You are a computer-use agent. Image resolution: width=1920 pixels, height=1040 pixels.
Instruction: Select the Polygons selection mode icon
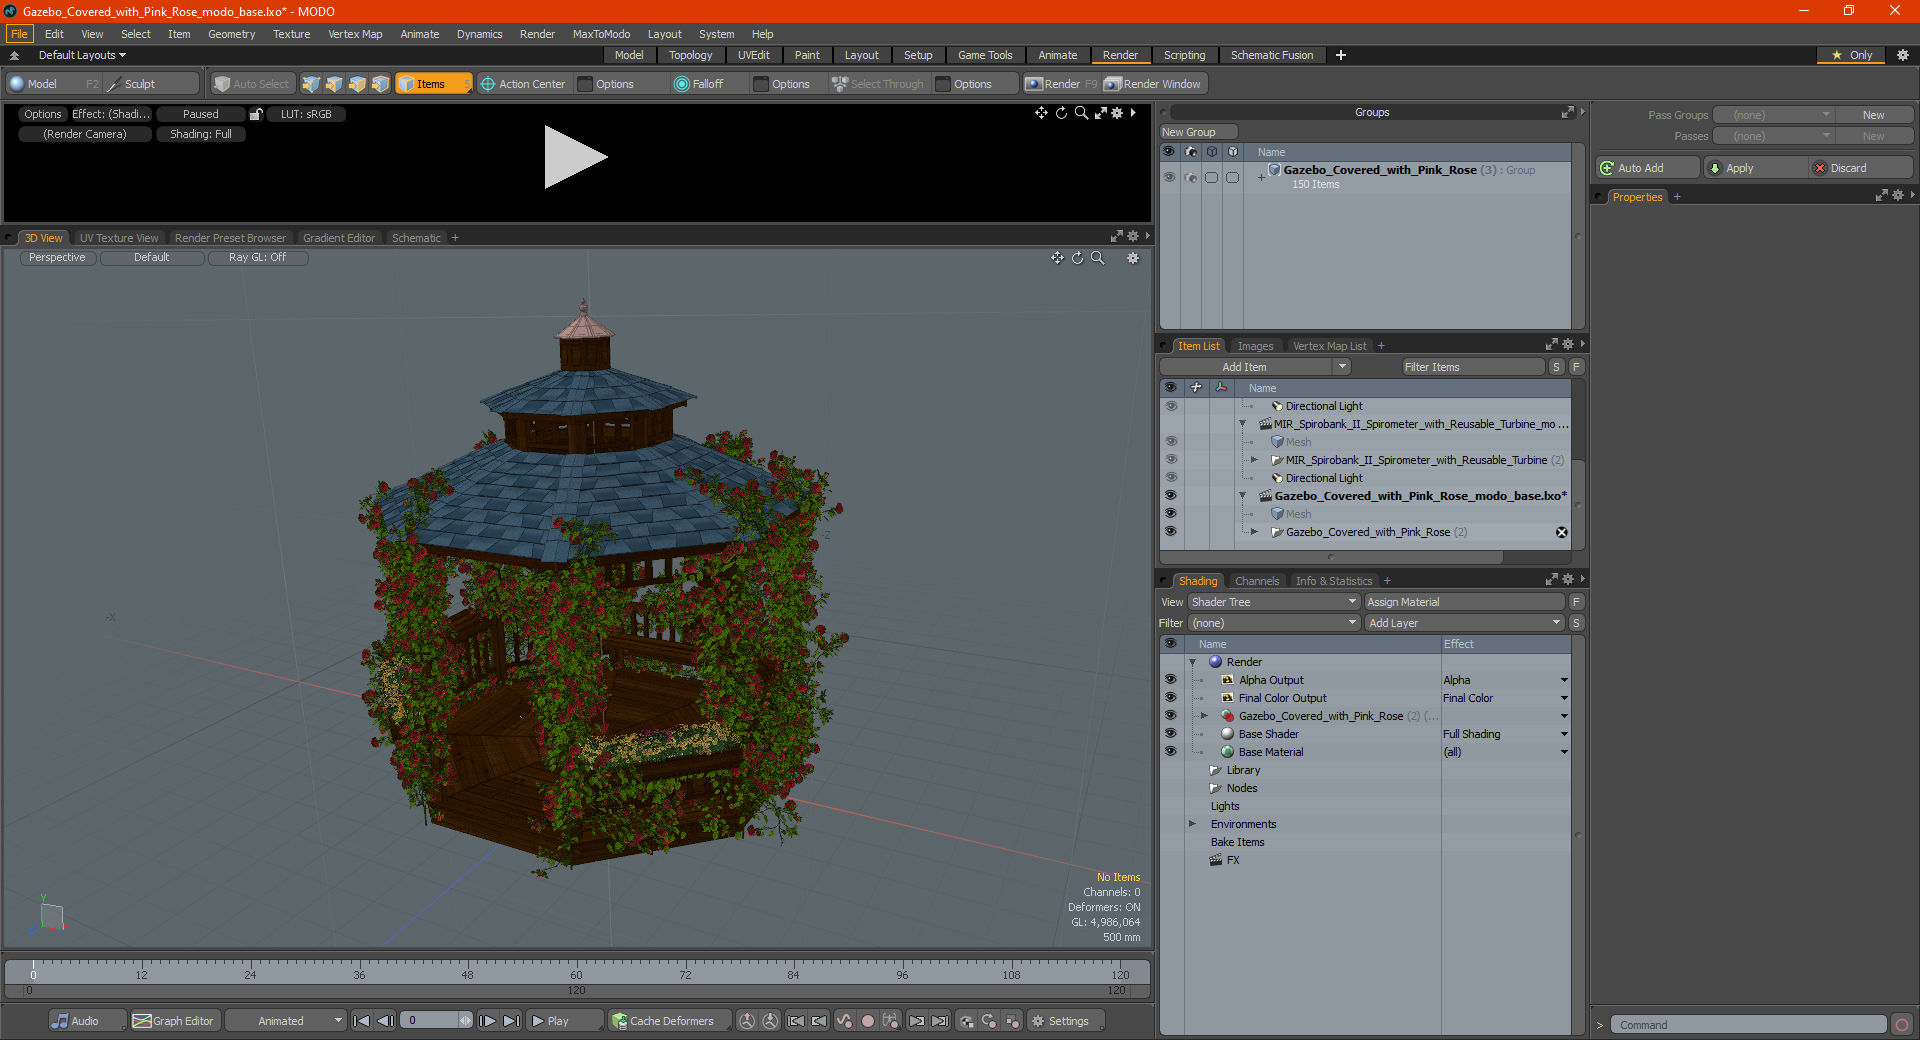(x=357, y=84)
